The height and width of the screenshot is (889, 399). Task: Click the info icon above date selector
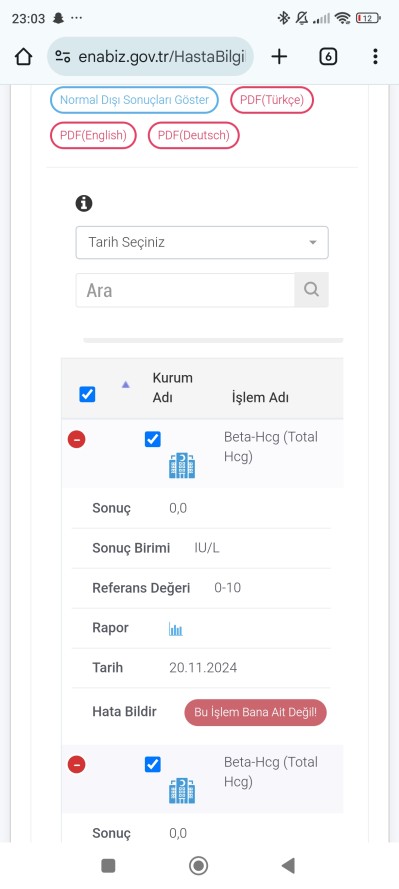[84, 203]
